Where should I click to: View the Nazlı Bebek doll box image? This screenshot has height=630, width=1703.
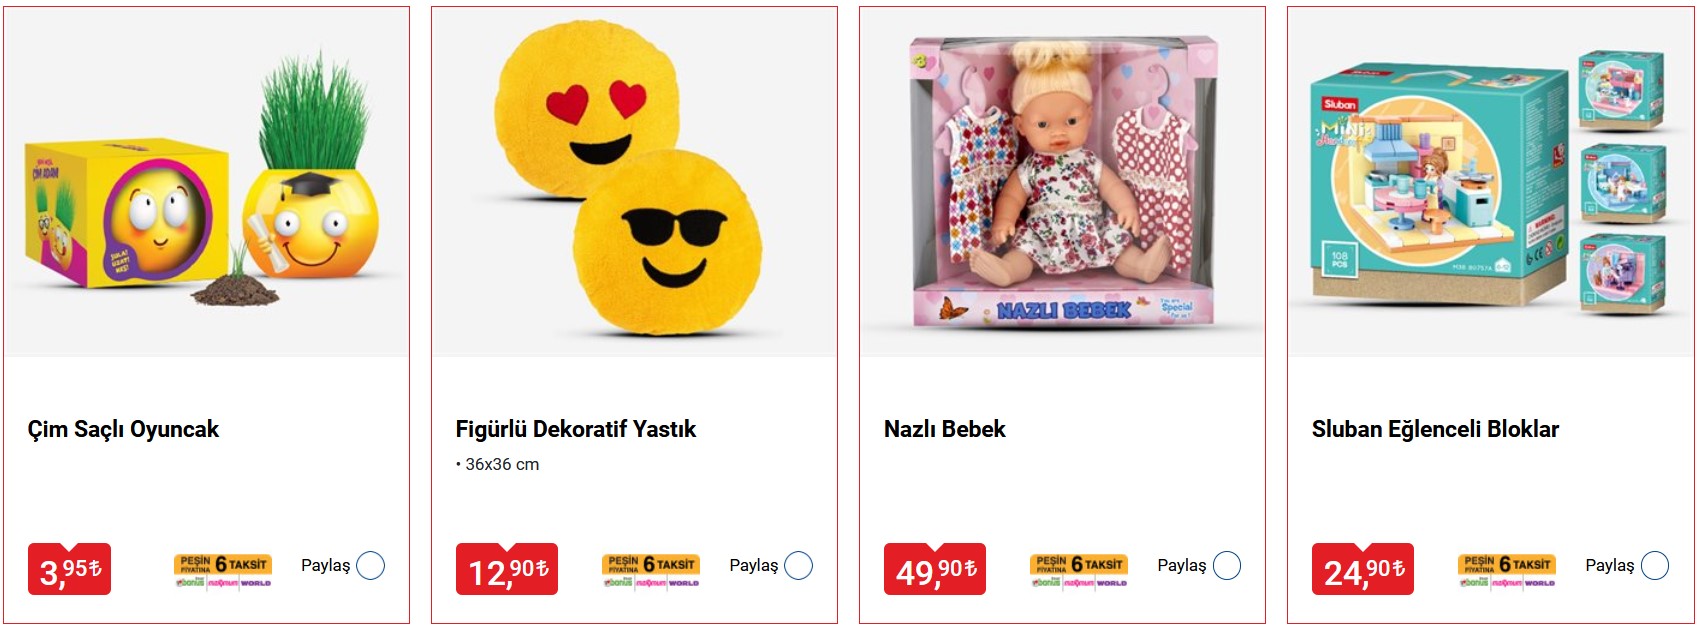[1063, 182]
